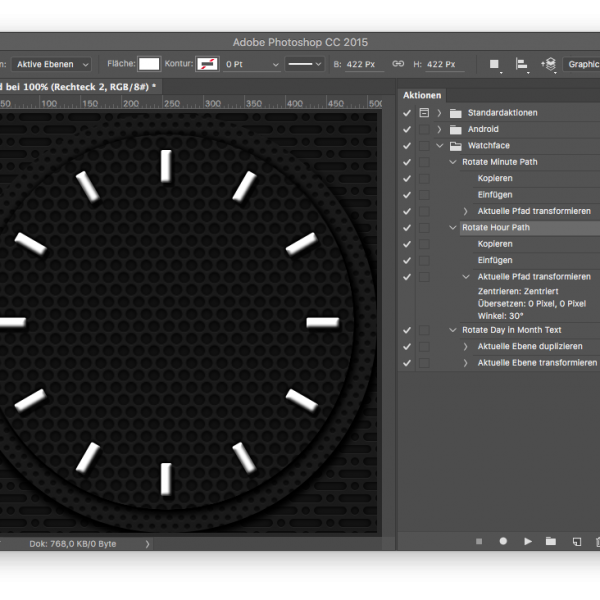Collapse the Rotate Hour Path action
This screenshot has height=600, width=600.
pyautogui.click(x=453, y=227)
